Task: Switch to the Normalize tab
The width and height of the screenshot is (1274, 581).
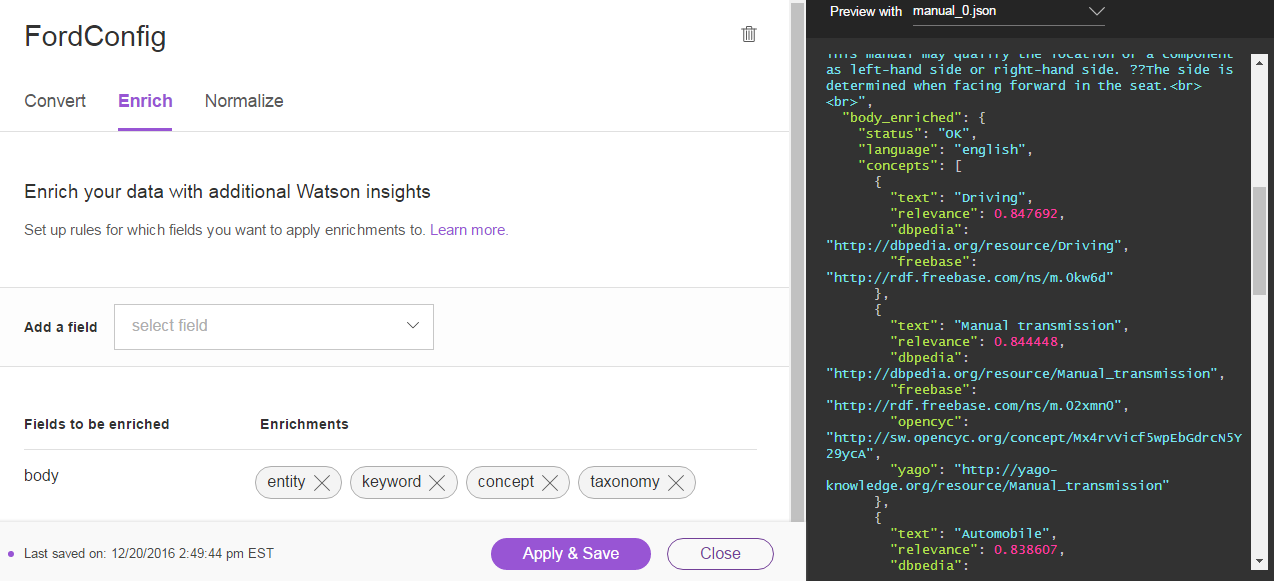Action: pyautogui.click(x=244, y=101)
